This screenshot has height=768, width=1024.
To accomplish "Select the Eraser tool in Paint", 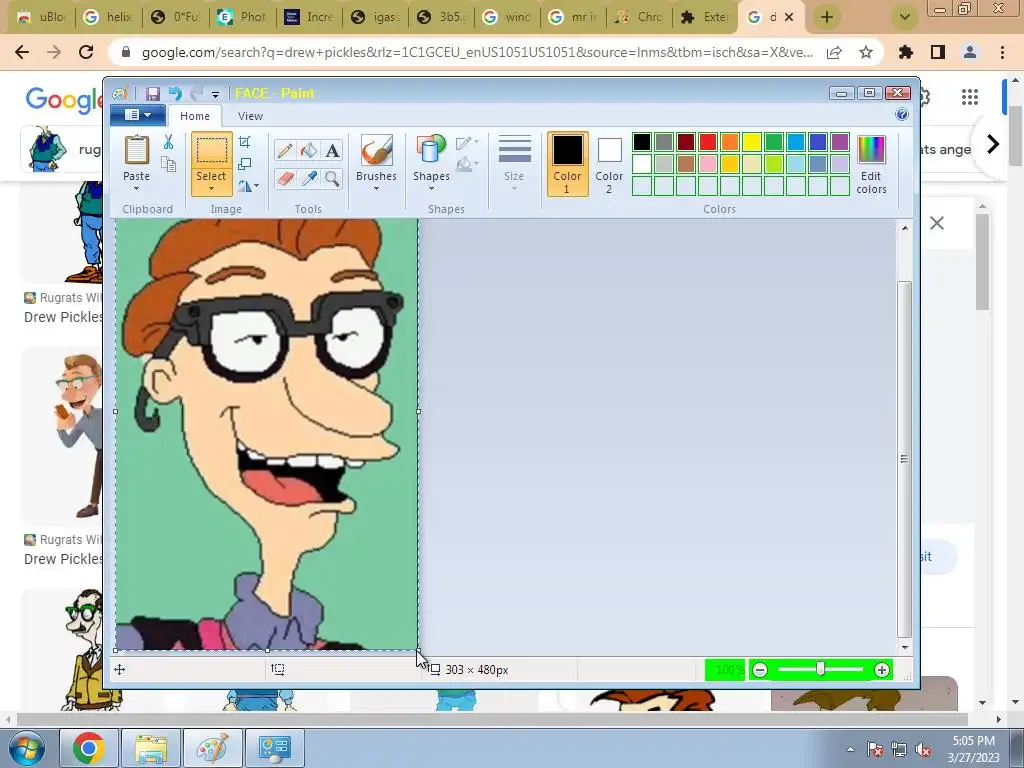I will [285, 178].
